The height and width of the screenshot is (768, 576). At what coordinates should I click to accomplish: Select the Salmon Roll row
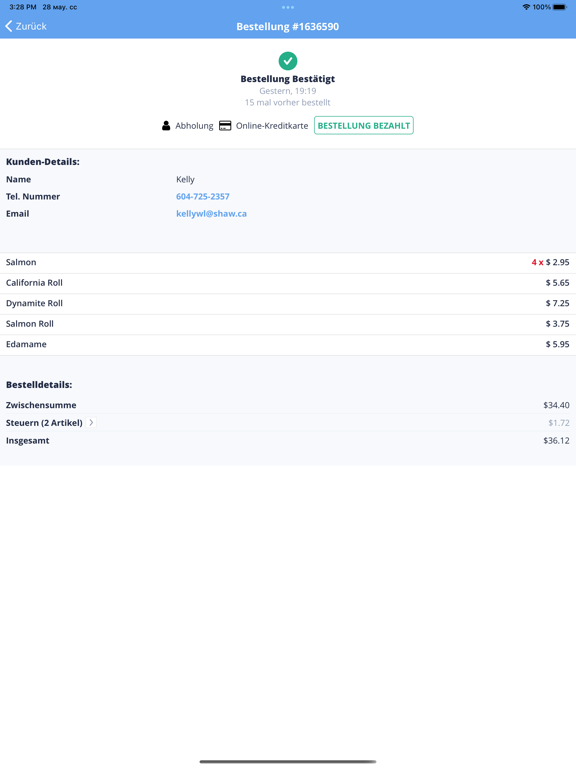tap(288, 324)
